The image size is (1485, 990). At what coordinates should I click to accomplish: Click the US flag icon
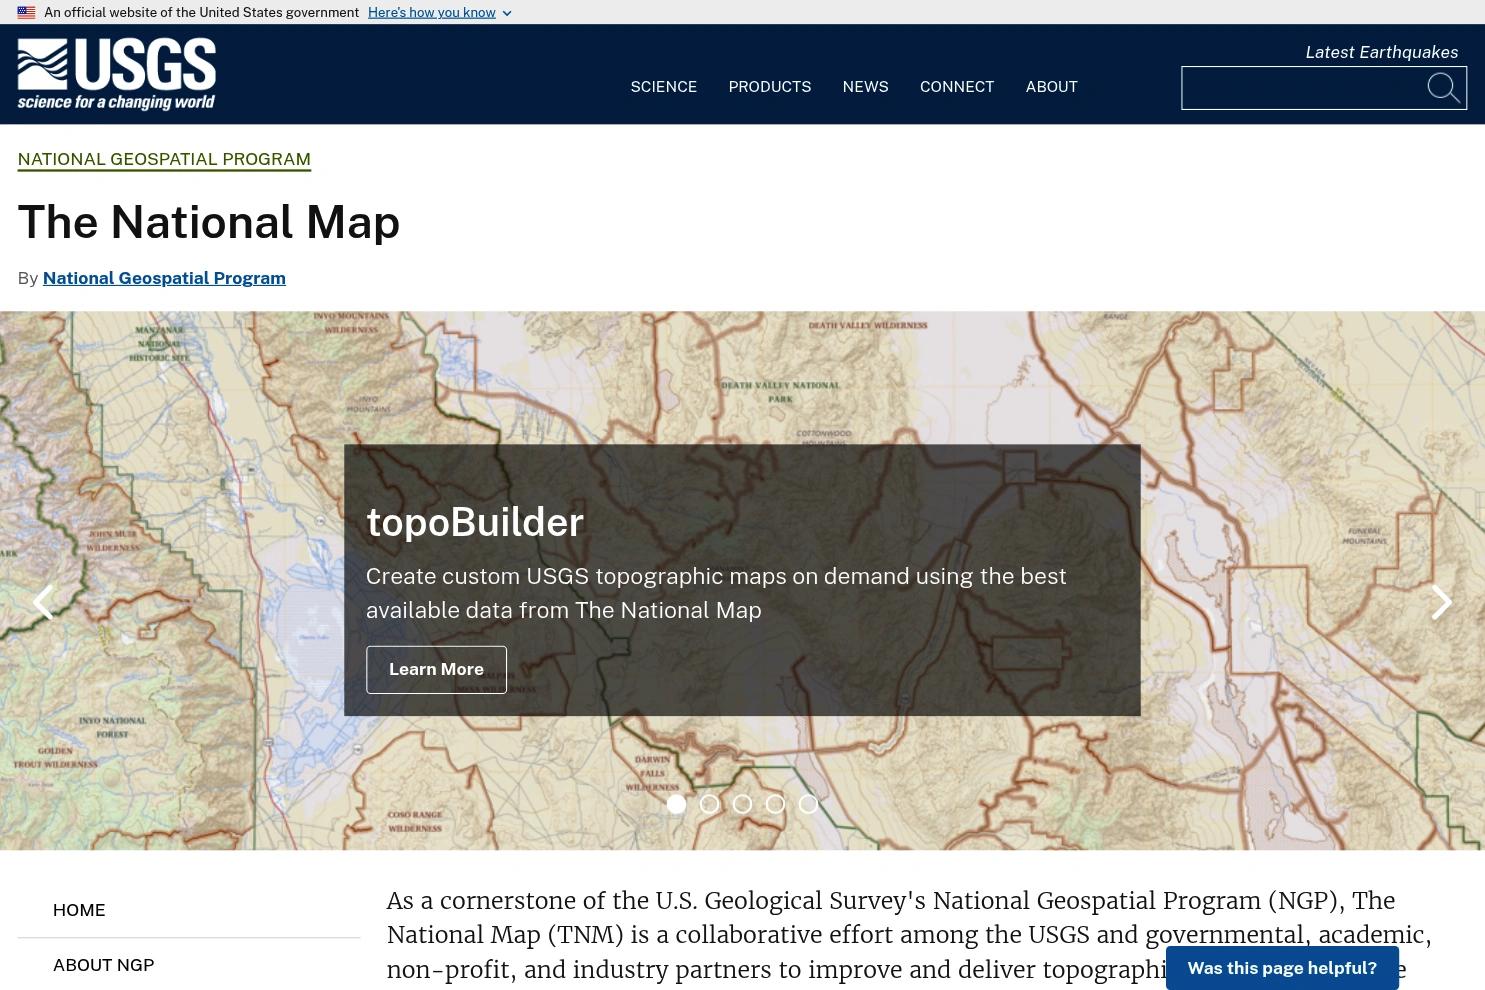[x=26, y=12]
